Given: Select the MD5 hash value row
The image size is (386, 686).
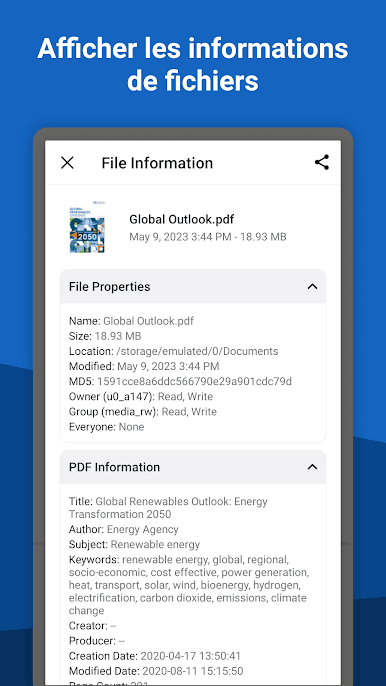Looking at the screenshot, I should pyautogui.click(x=180, y=381).
